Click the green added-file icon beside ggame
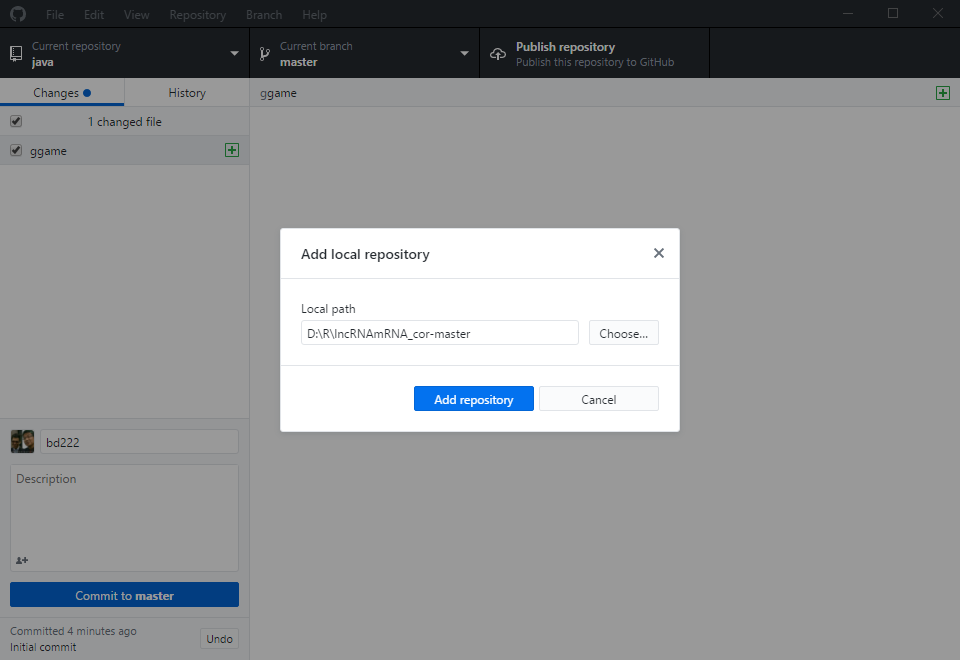This screenshot has width=960, height=660. (x=232, y=150)
